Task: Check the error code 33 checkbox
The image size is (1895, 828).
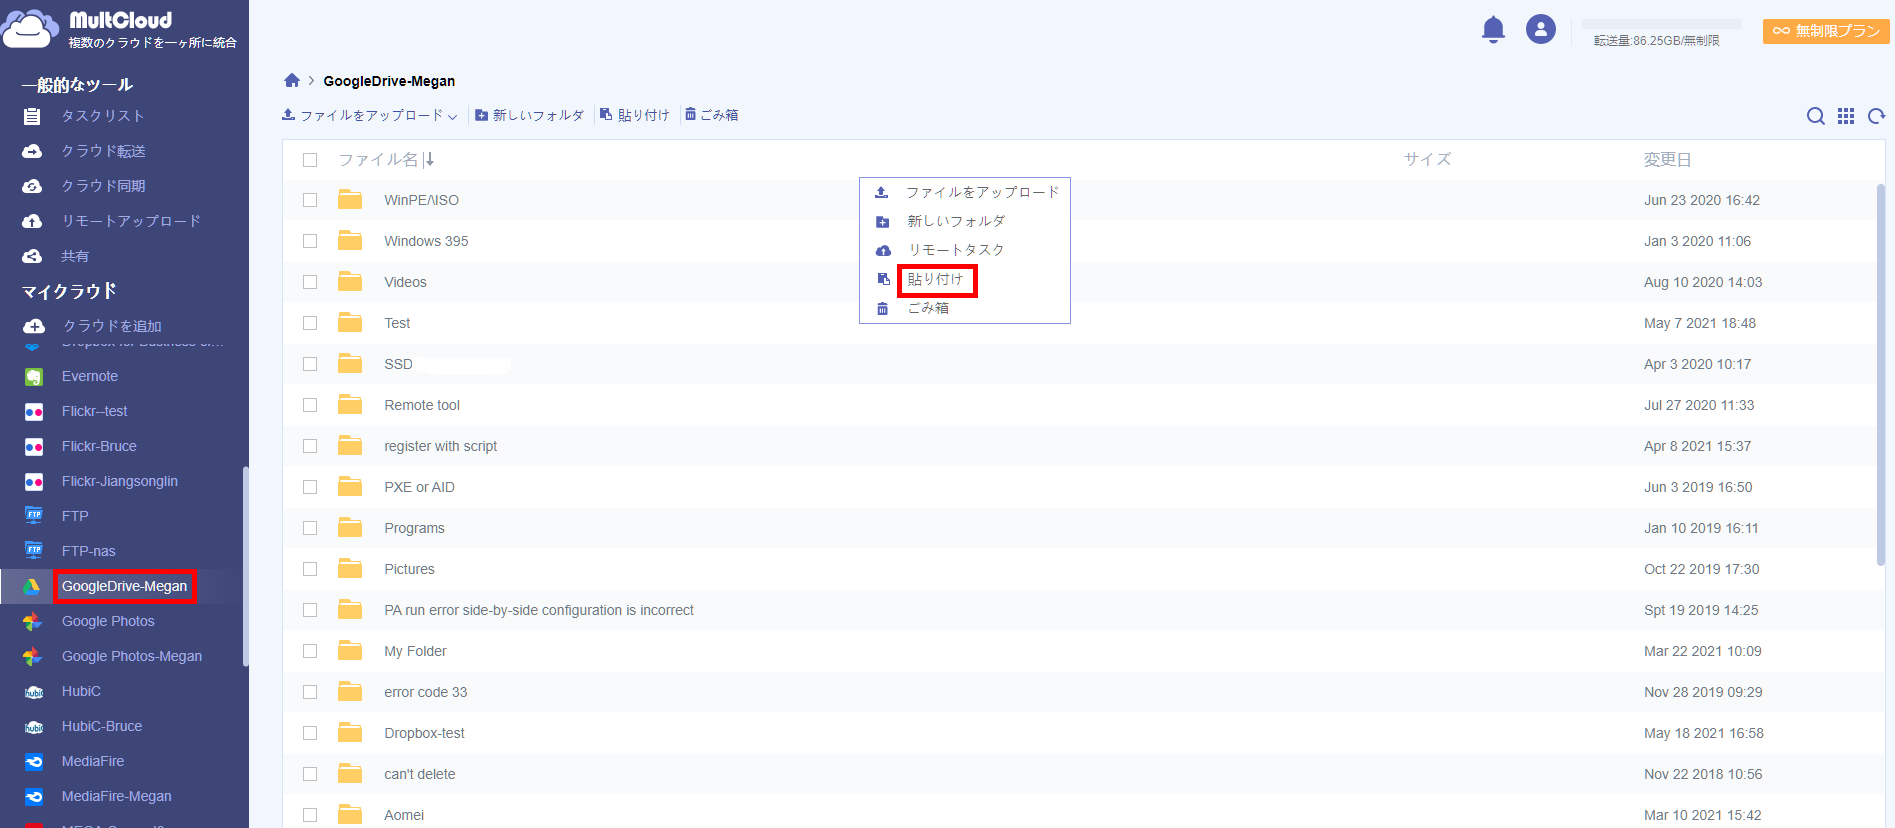Action: tap(310, 692)
